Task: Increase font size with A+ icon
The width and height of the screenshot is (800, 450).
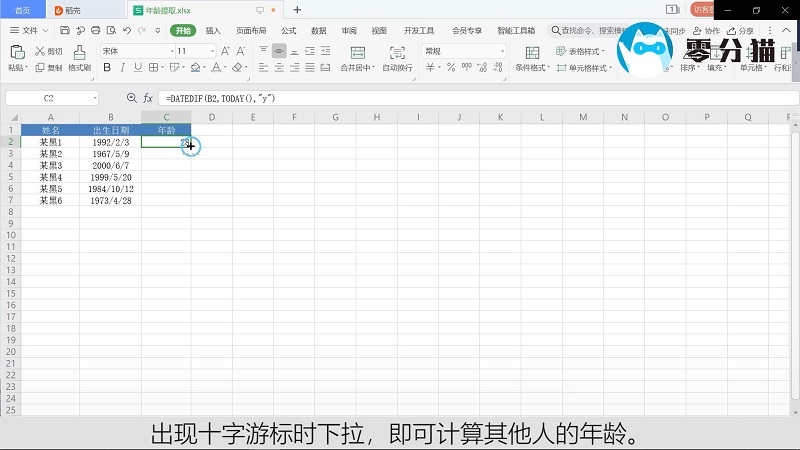Action: coord(225,51)
